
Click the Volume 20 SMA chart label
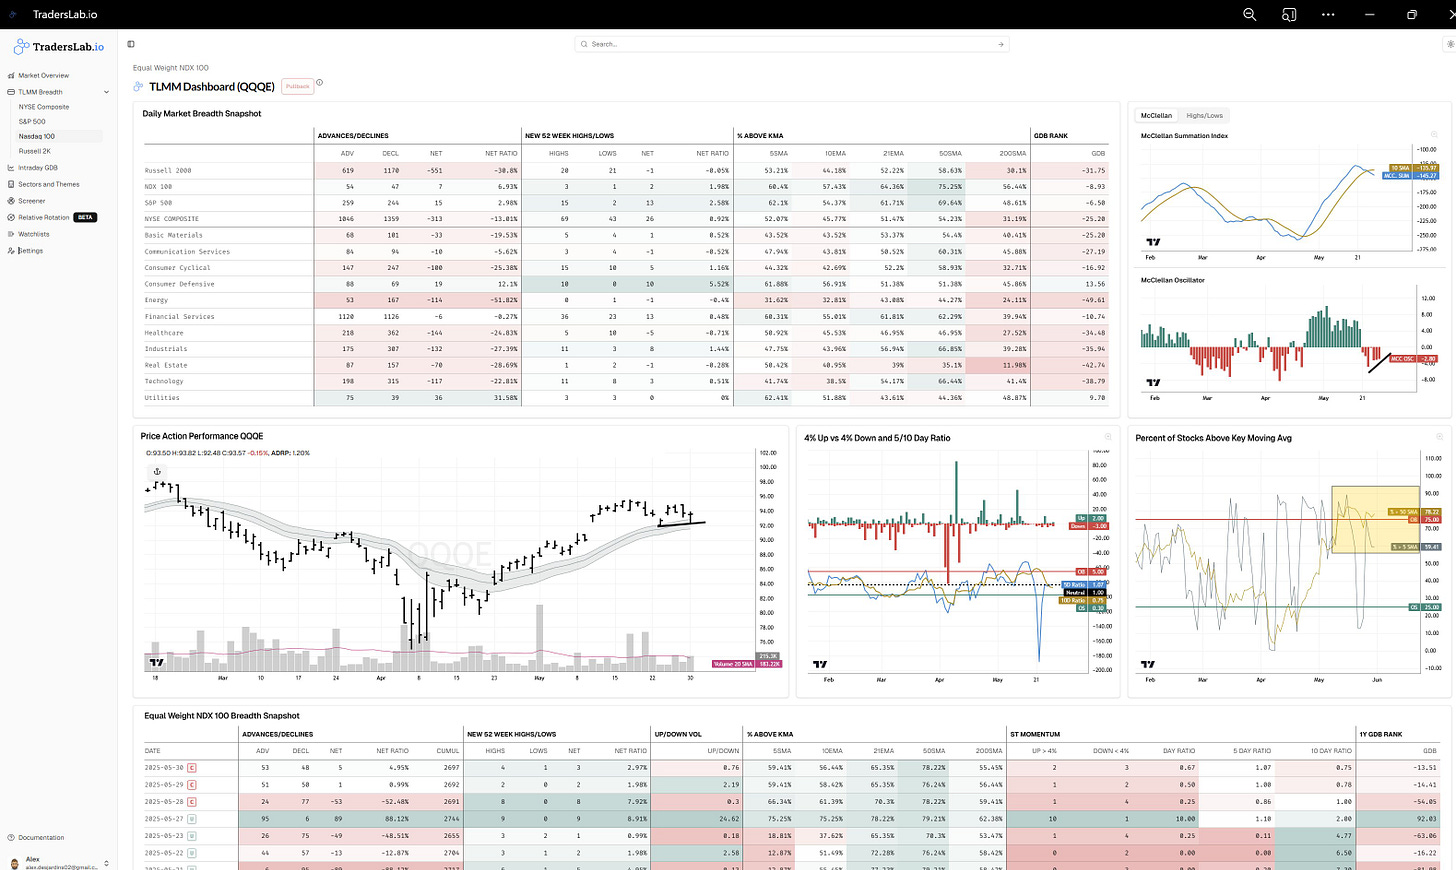click(x=734, y=664)
